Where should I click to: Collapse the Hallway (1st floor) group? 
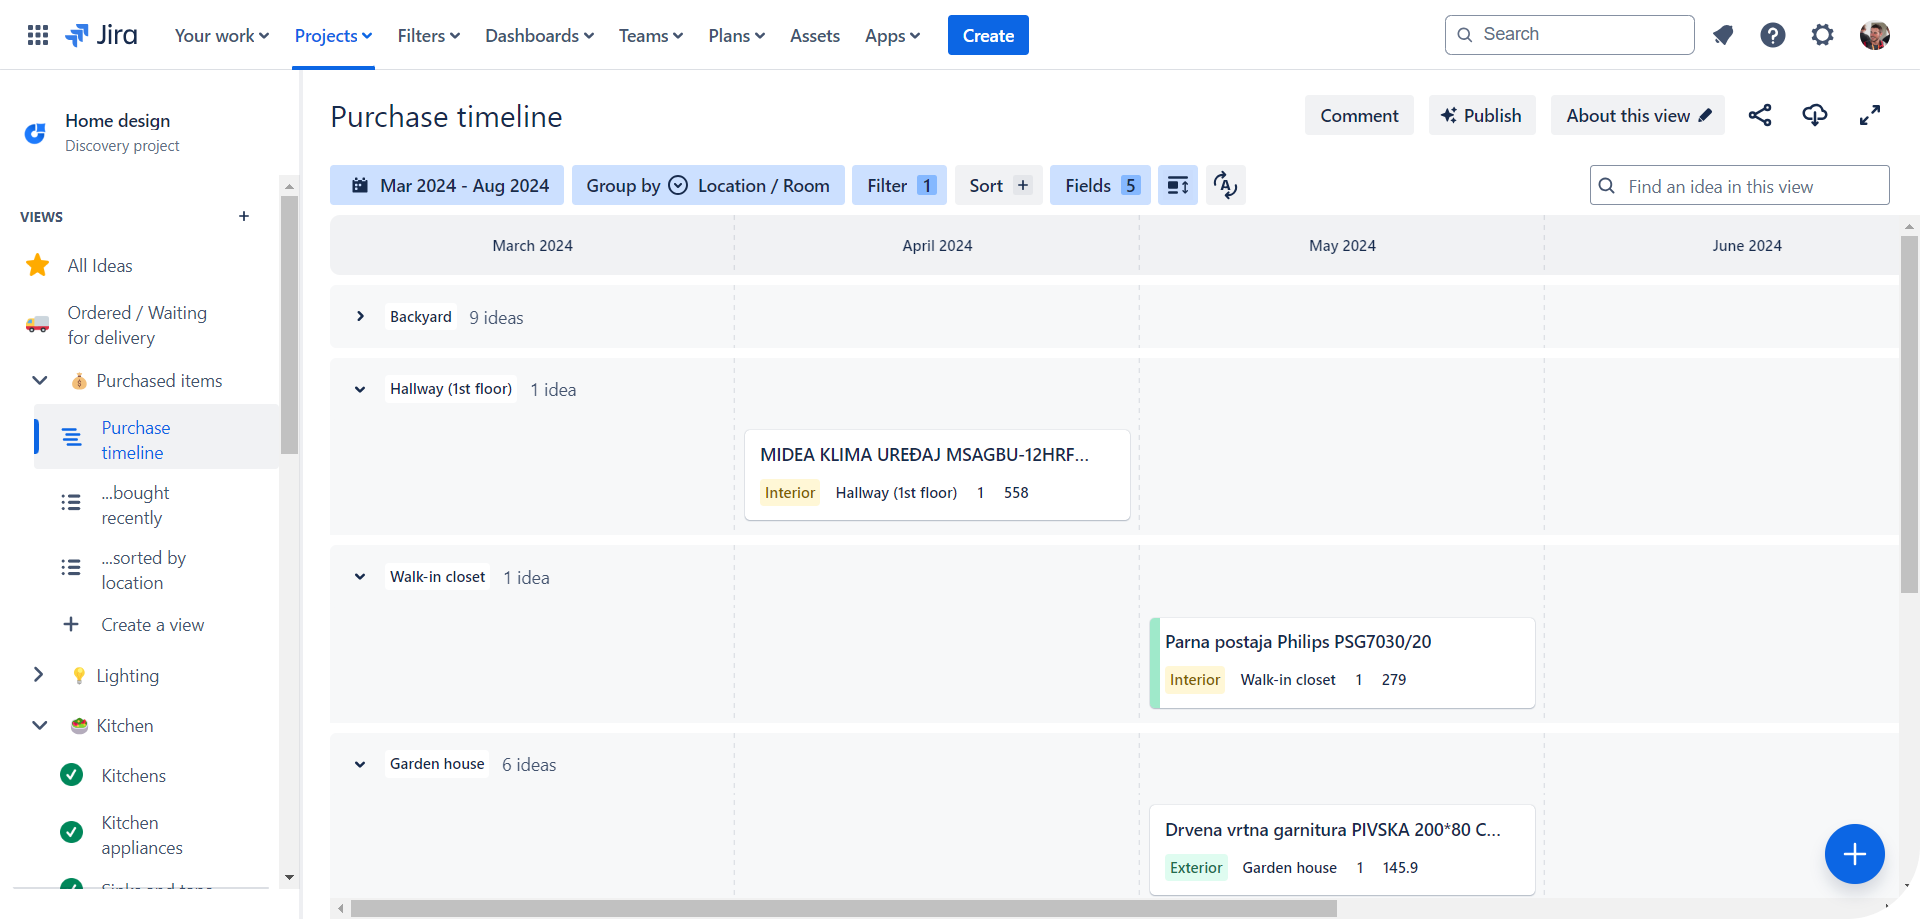(360, 389)
